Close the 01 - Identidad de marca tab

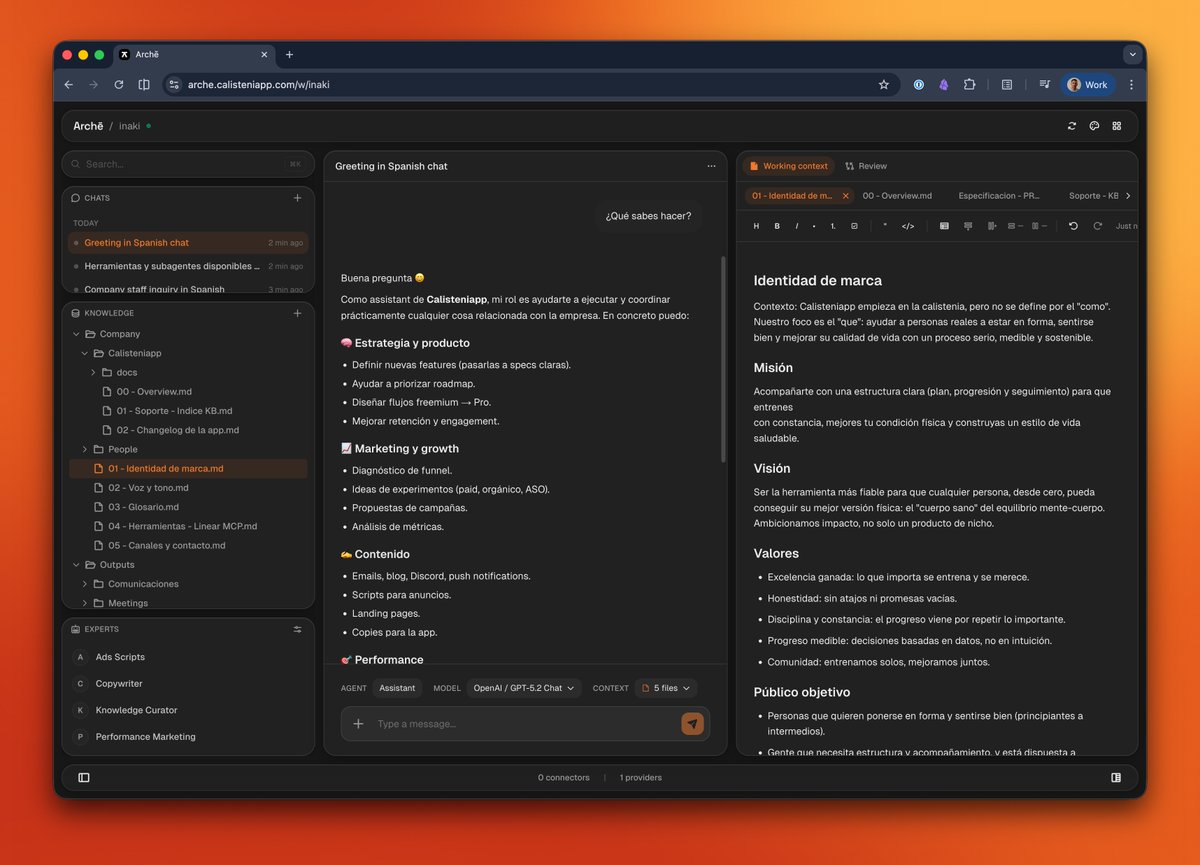[x=845, y=196]
